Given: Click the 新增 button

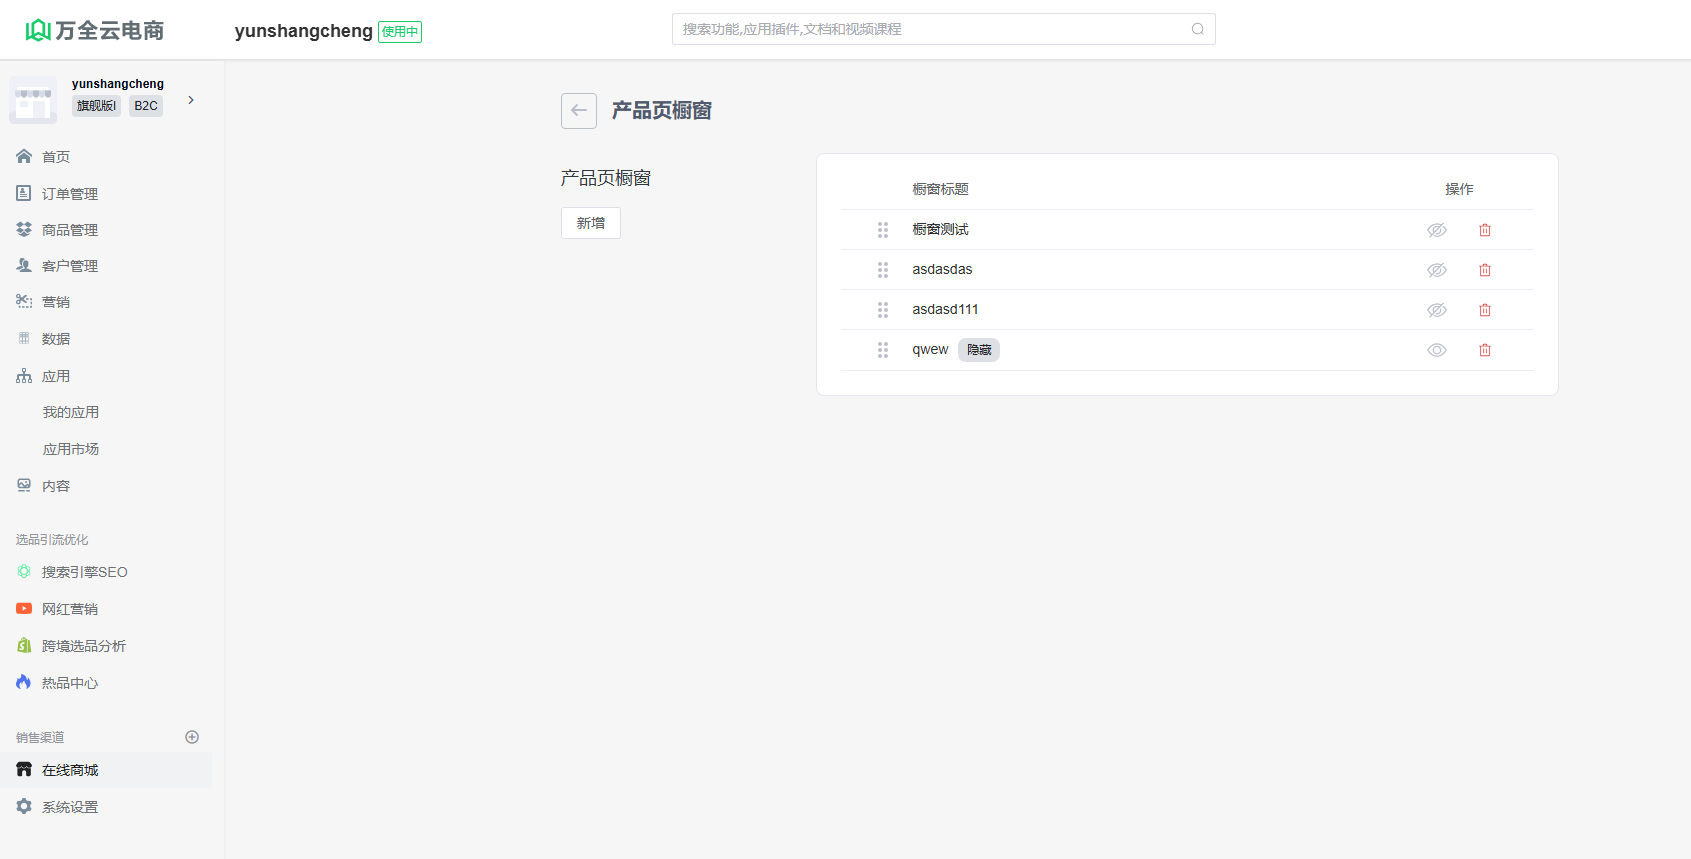Looking at the screenshot, I should tap(590, 223).
